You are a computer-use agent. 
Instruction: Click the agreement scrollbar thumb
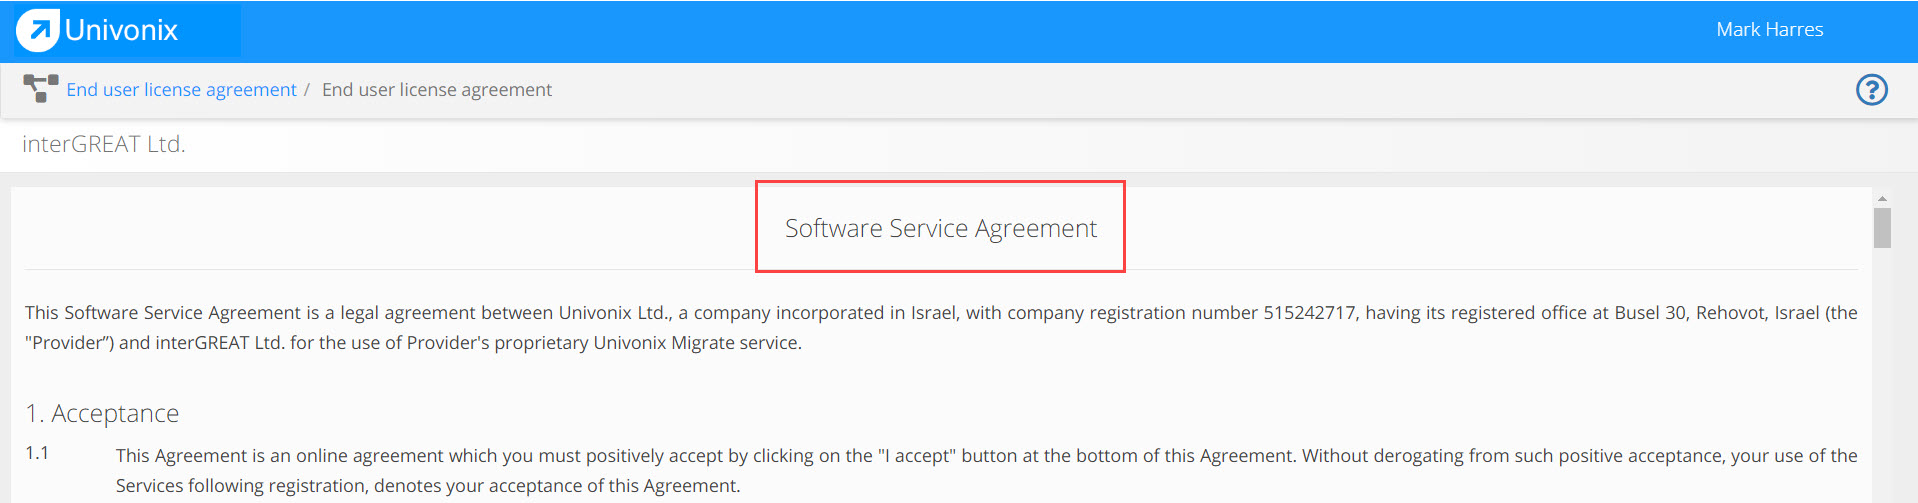(1882, 227)
